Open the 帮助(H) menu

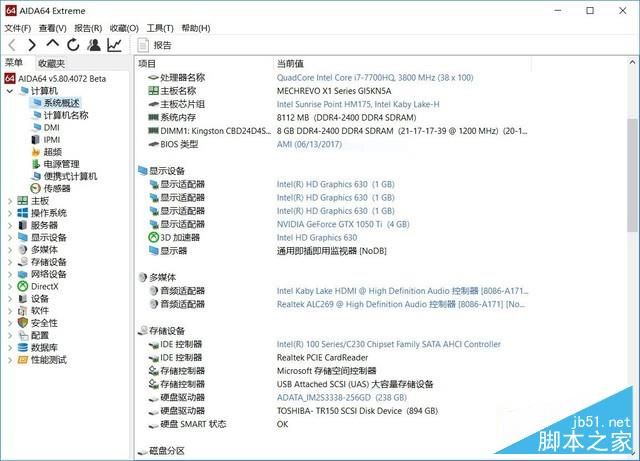pos(196,28)
